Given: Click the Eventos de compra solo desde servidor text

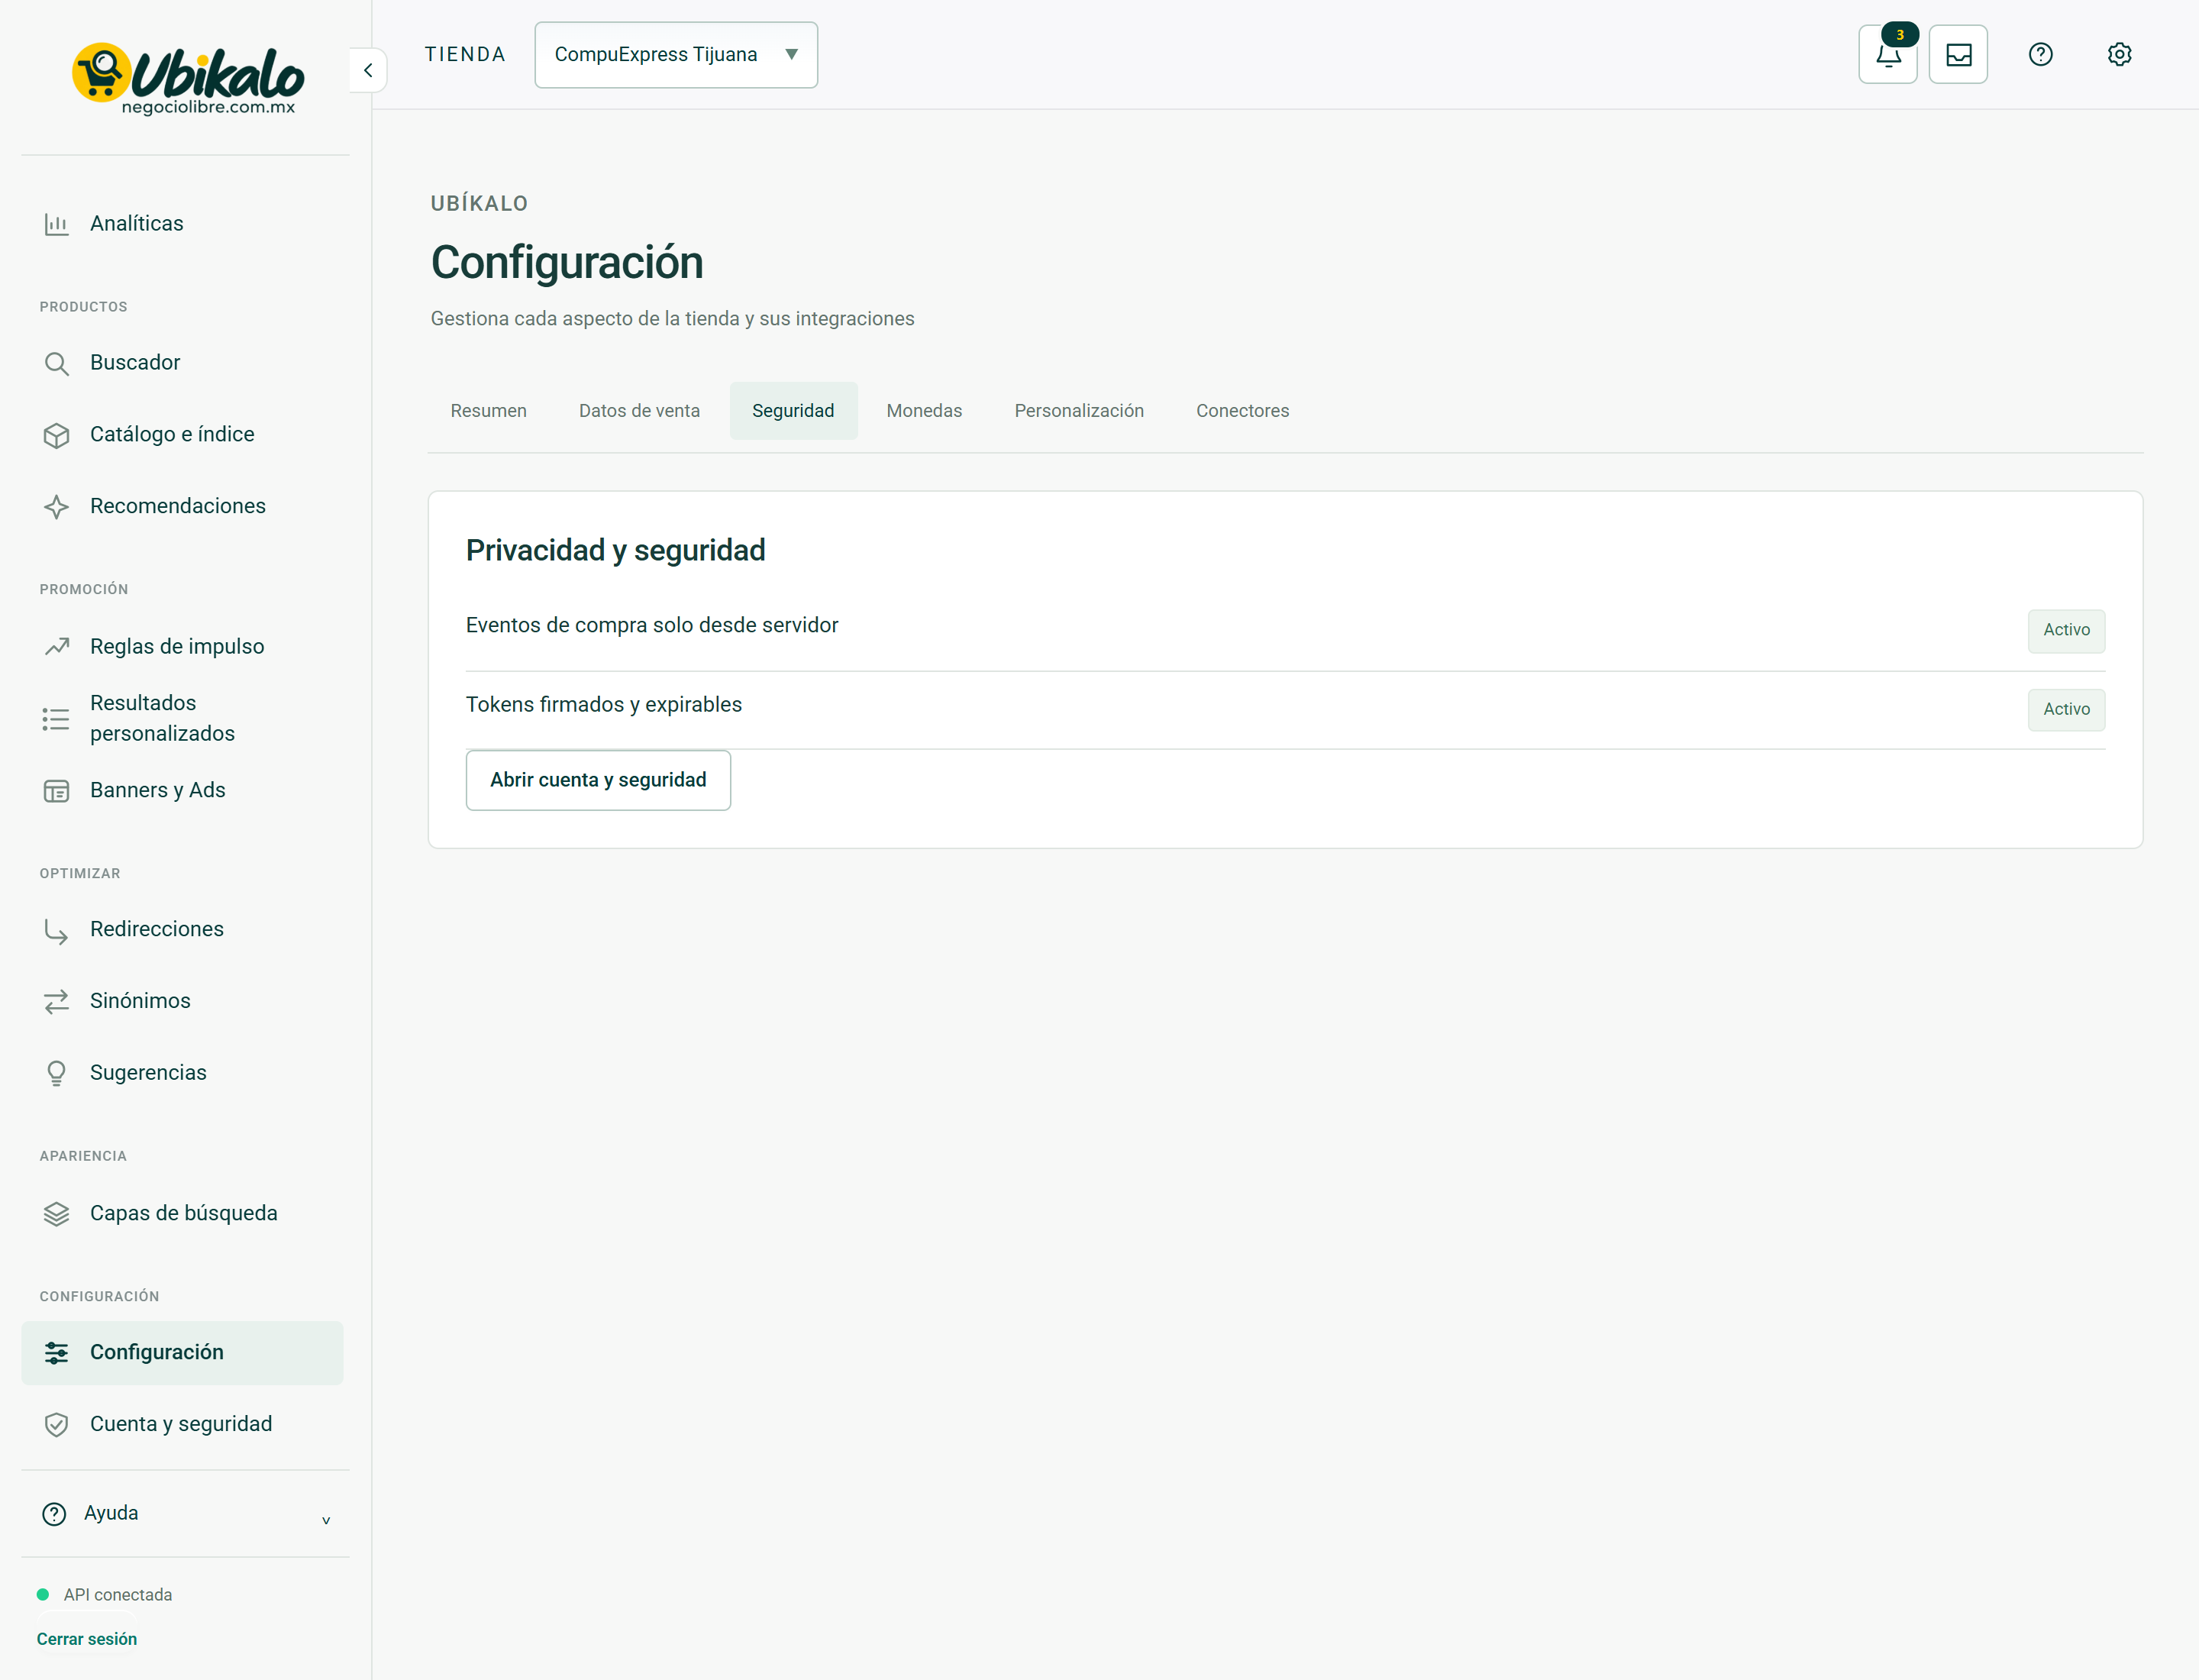Looking at the screenshot, I should pyautogui.click(x=652, y=625).
